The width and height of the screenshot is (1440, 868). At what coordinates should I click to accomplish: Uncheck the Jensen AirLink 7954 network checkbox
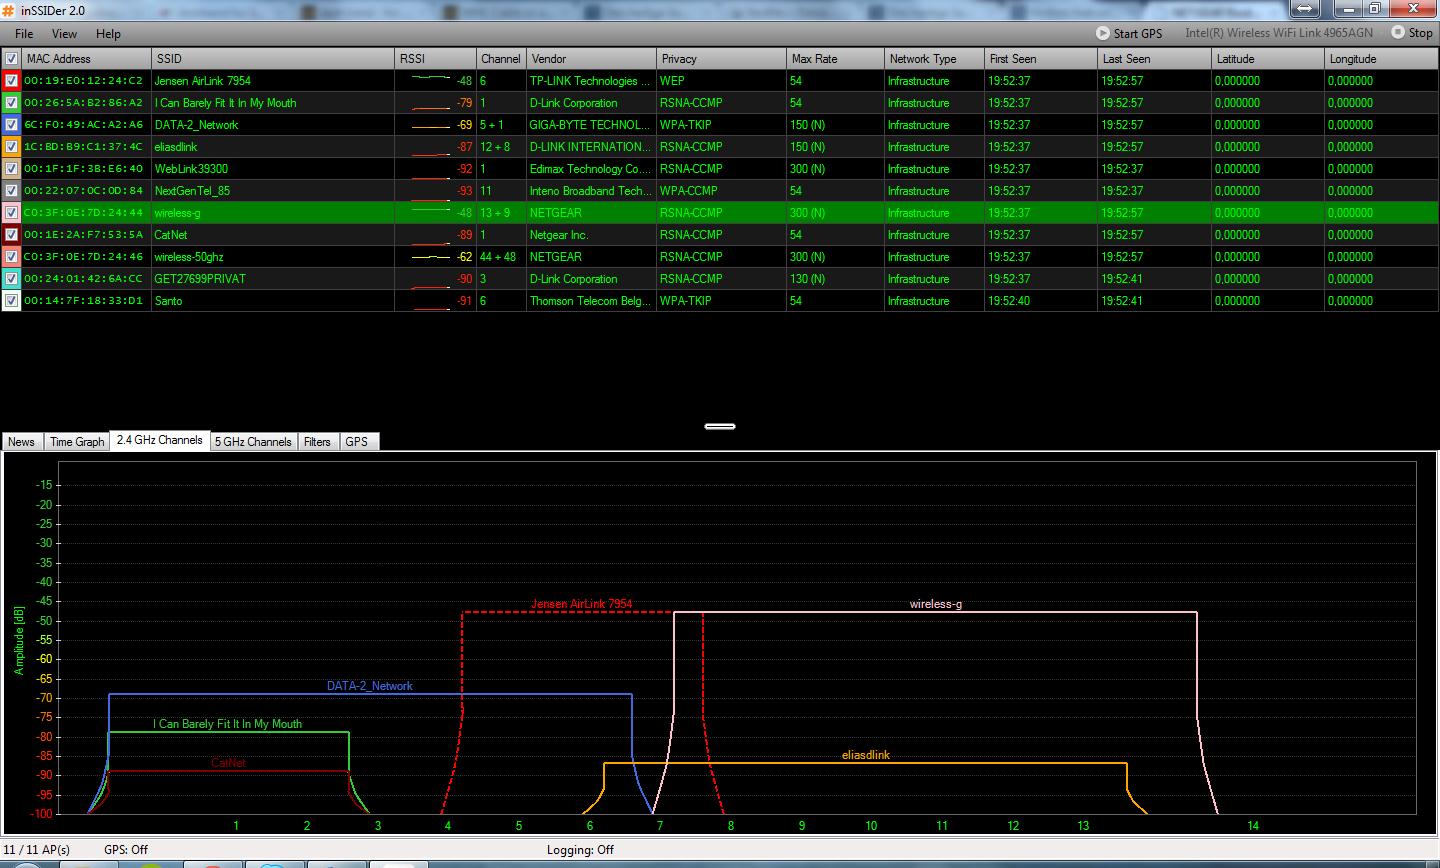11,81
